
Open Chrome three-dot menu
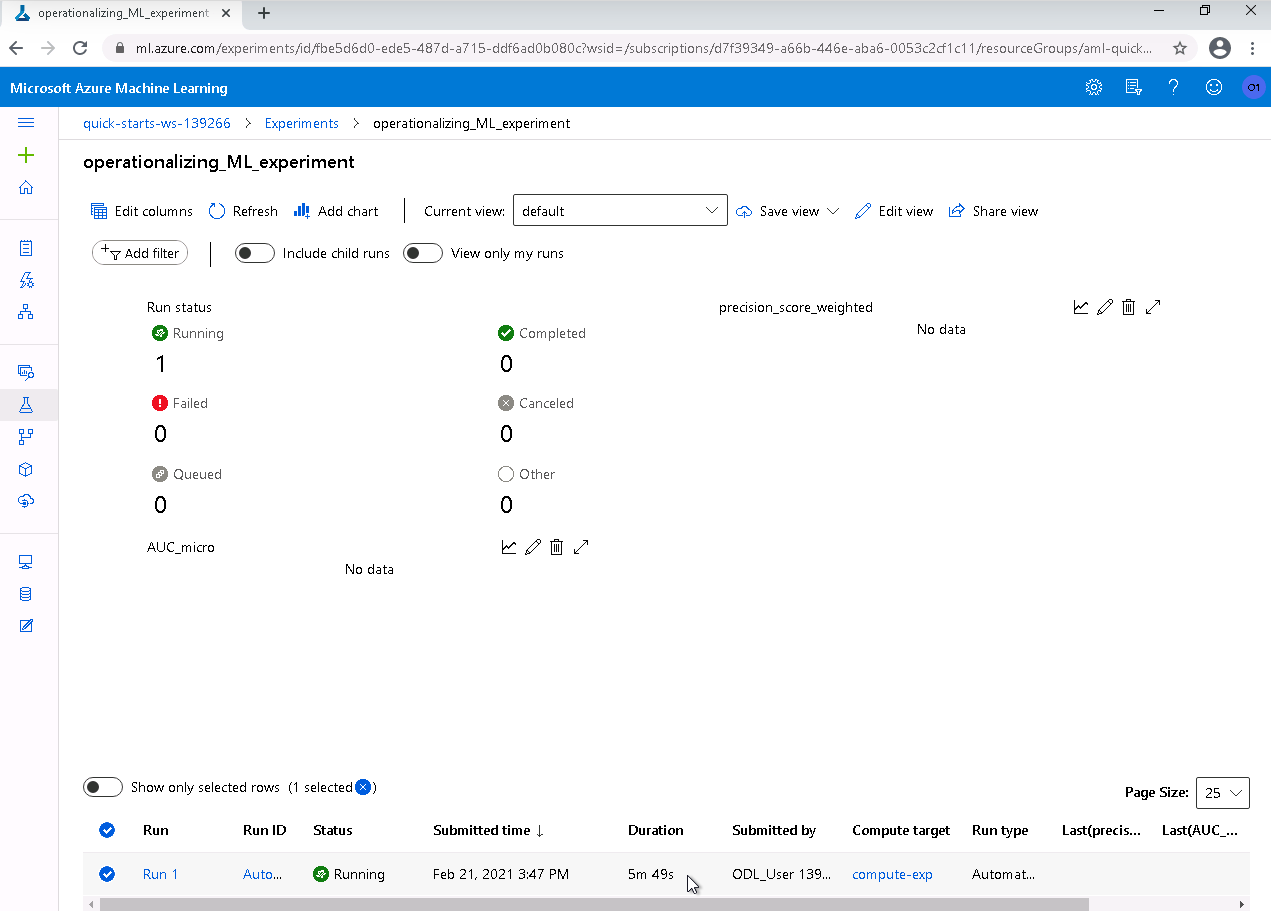pyautogui.click(x=1252, y=48)
